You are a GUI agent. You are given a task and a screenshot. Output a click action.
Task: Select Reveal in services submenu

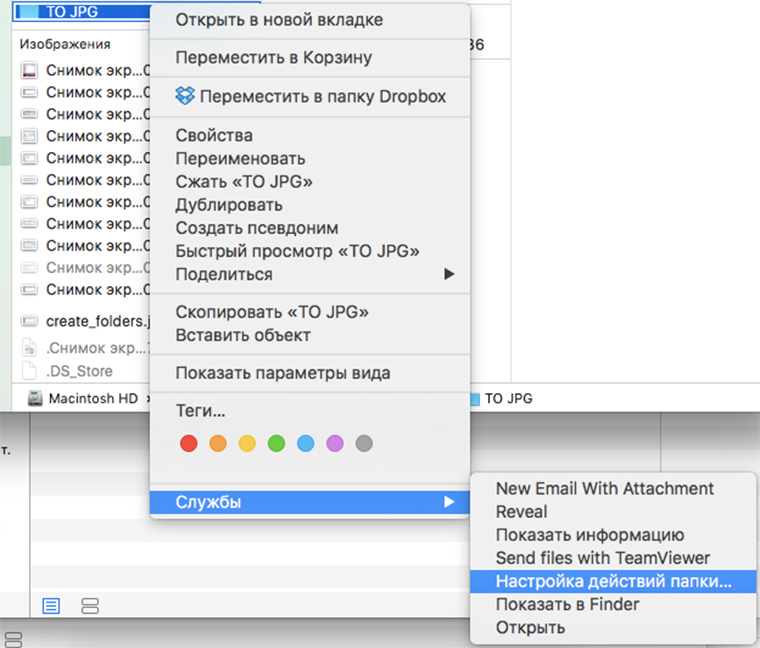coord(613,512)
